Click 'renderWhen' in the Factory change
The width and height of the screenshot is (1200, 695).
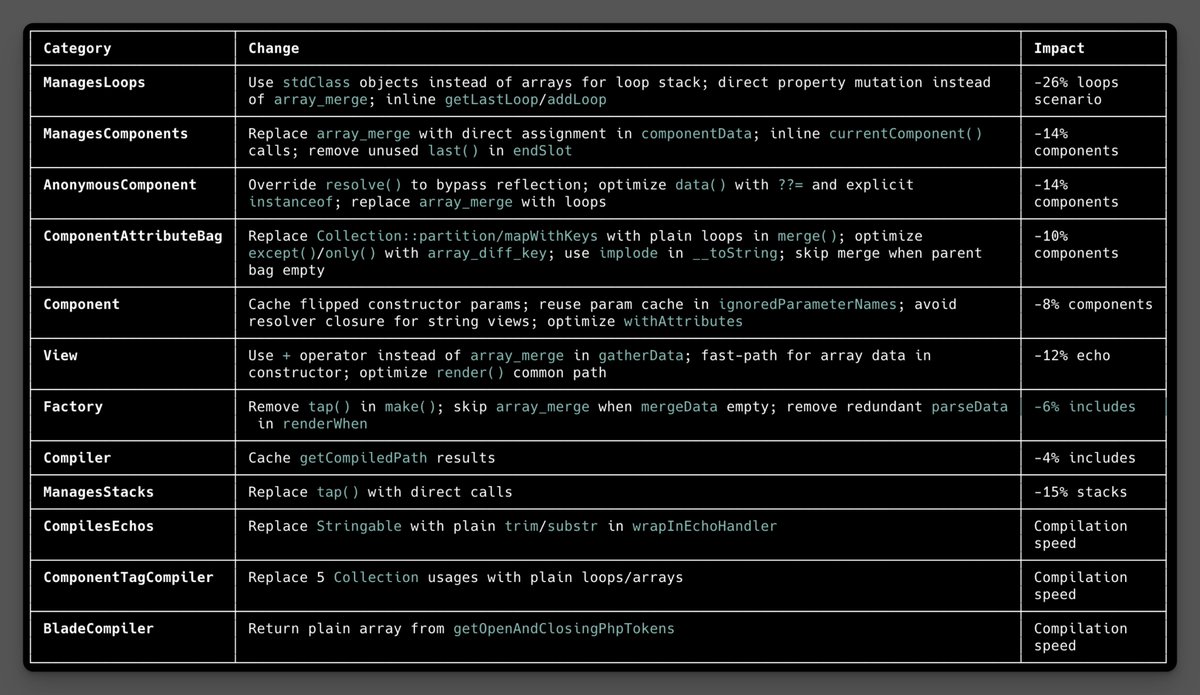click(325, 424)
